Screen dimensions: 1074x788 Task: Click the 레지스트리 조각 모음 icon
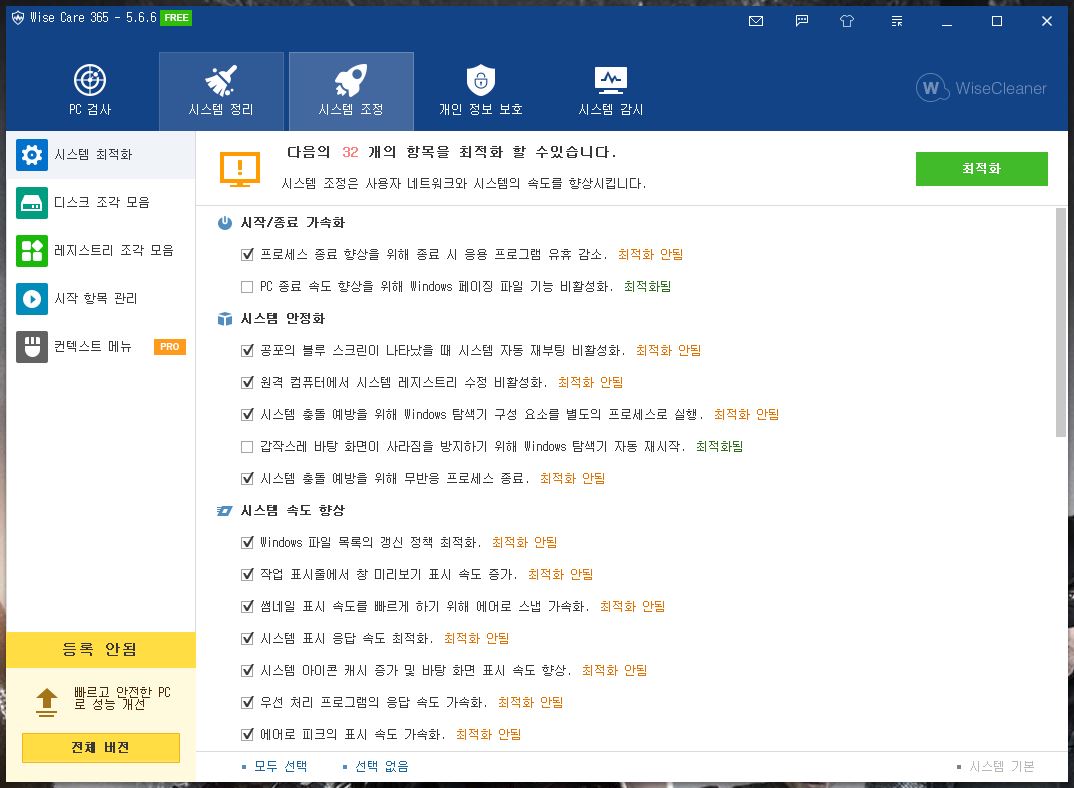[32, 251]
